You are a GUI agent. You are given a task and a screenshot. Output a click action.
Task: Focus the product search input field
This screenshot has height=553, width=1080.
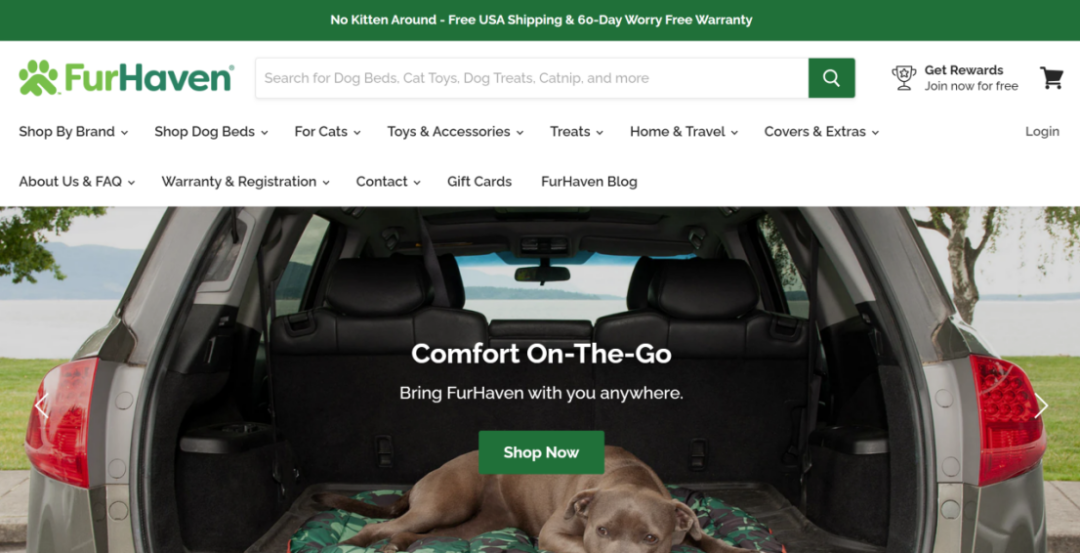(x=532, y=78)
